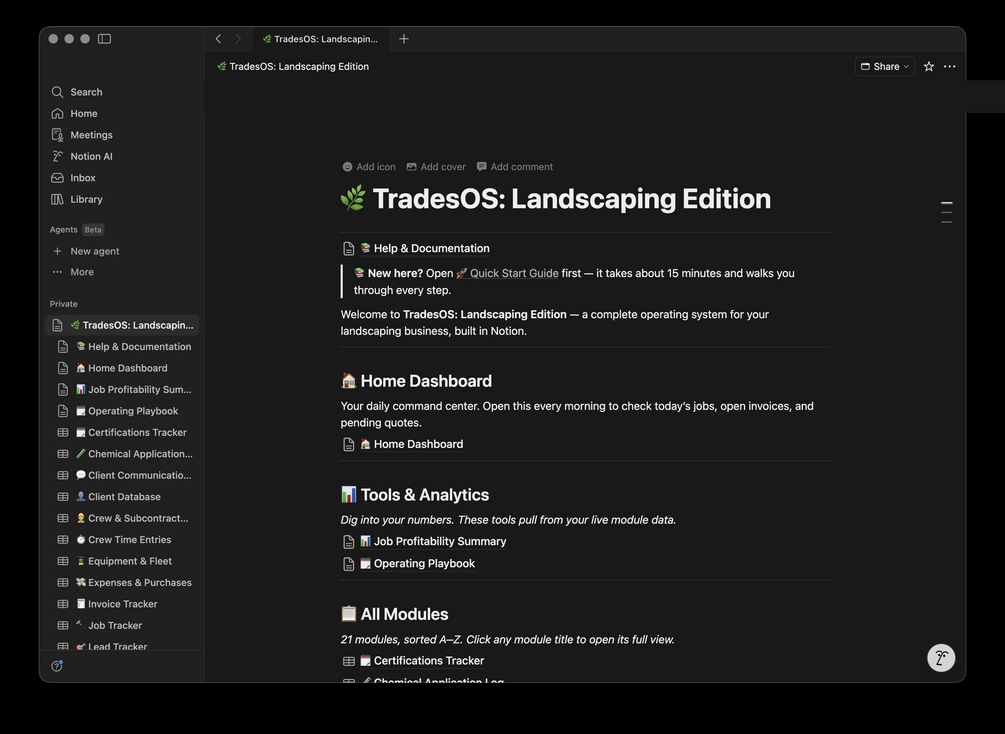The image size is (1005, 734).
Task: Open Job Tracker in sidebar
Action: click(122, 626)
